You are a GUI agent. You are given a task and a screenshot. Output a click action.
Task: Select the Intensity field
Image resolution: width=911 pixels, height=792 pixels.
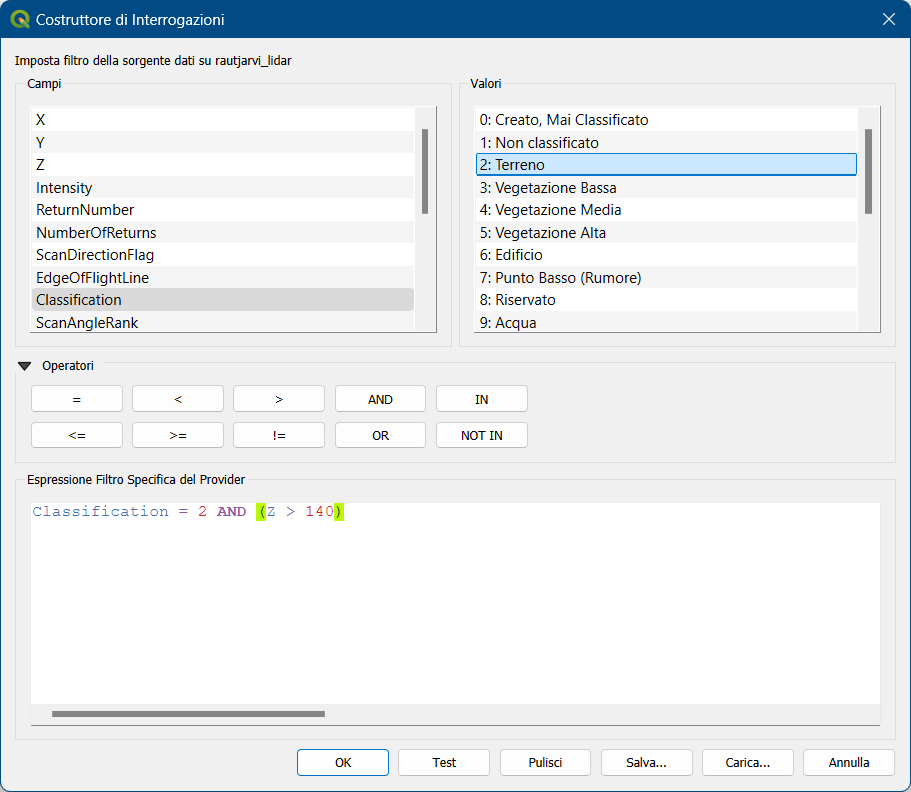click(223, 188)
